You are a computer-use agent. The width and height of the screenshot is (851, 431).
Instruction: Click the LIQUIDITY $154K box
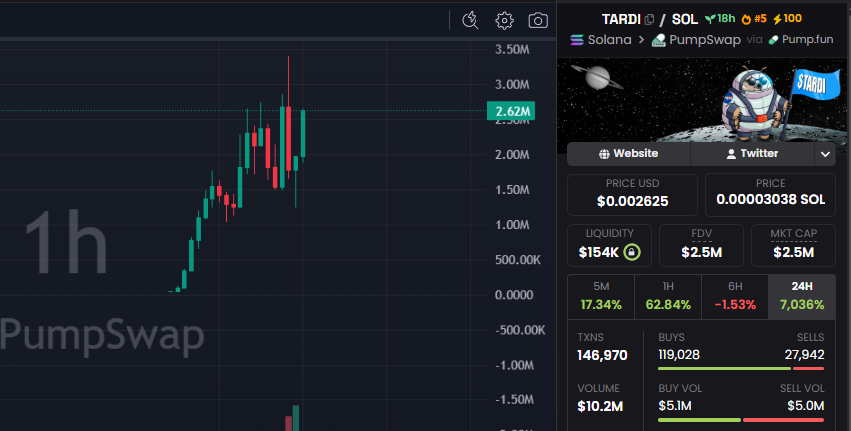coord(609,245)
